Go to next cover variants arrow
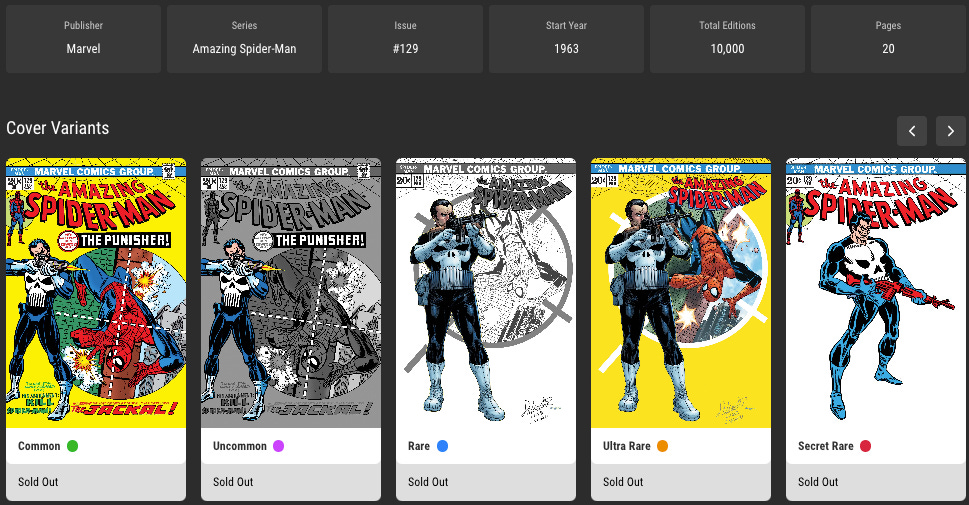The height and width of the screenshot is (505, 969). pyautogui.click(x=950, y=131)
